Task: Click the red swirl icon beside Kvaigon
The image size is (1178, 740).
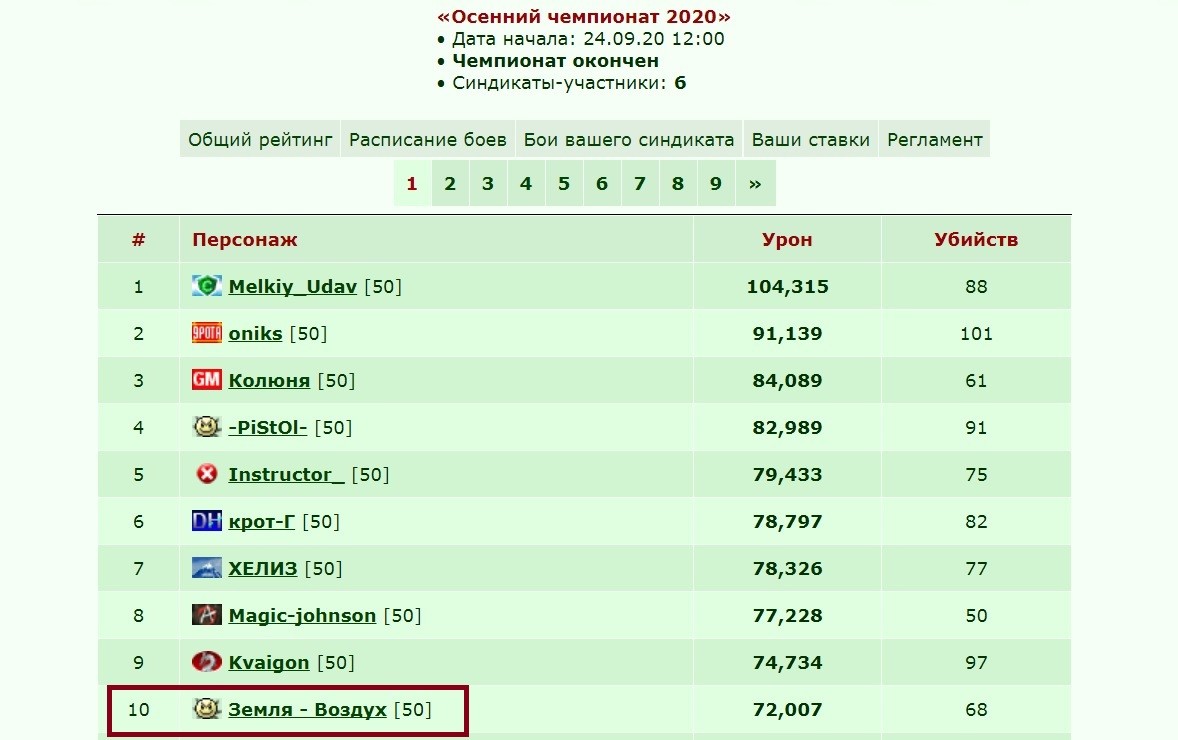Action: [207, 662]
